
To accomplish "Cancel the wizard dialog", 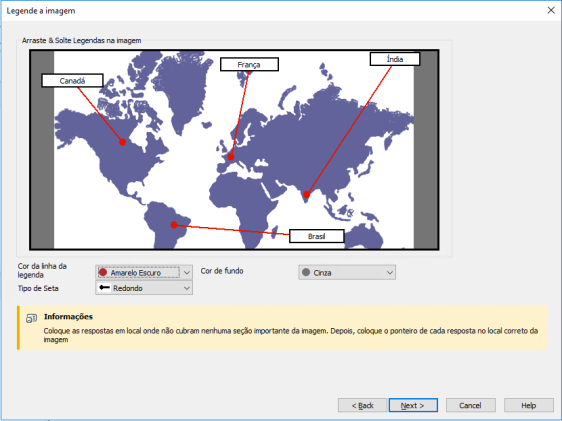I will [471, 405].
